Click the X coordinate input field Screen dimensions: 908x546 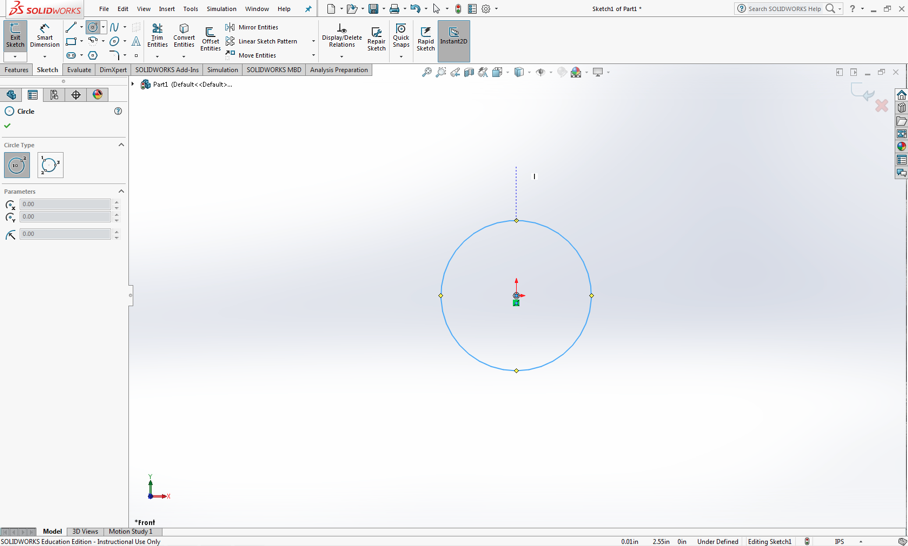click(65, 204)
